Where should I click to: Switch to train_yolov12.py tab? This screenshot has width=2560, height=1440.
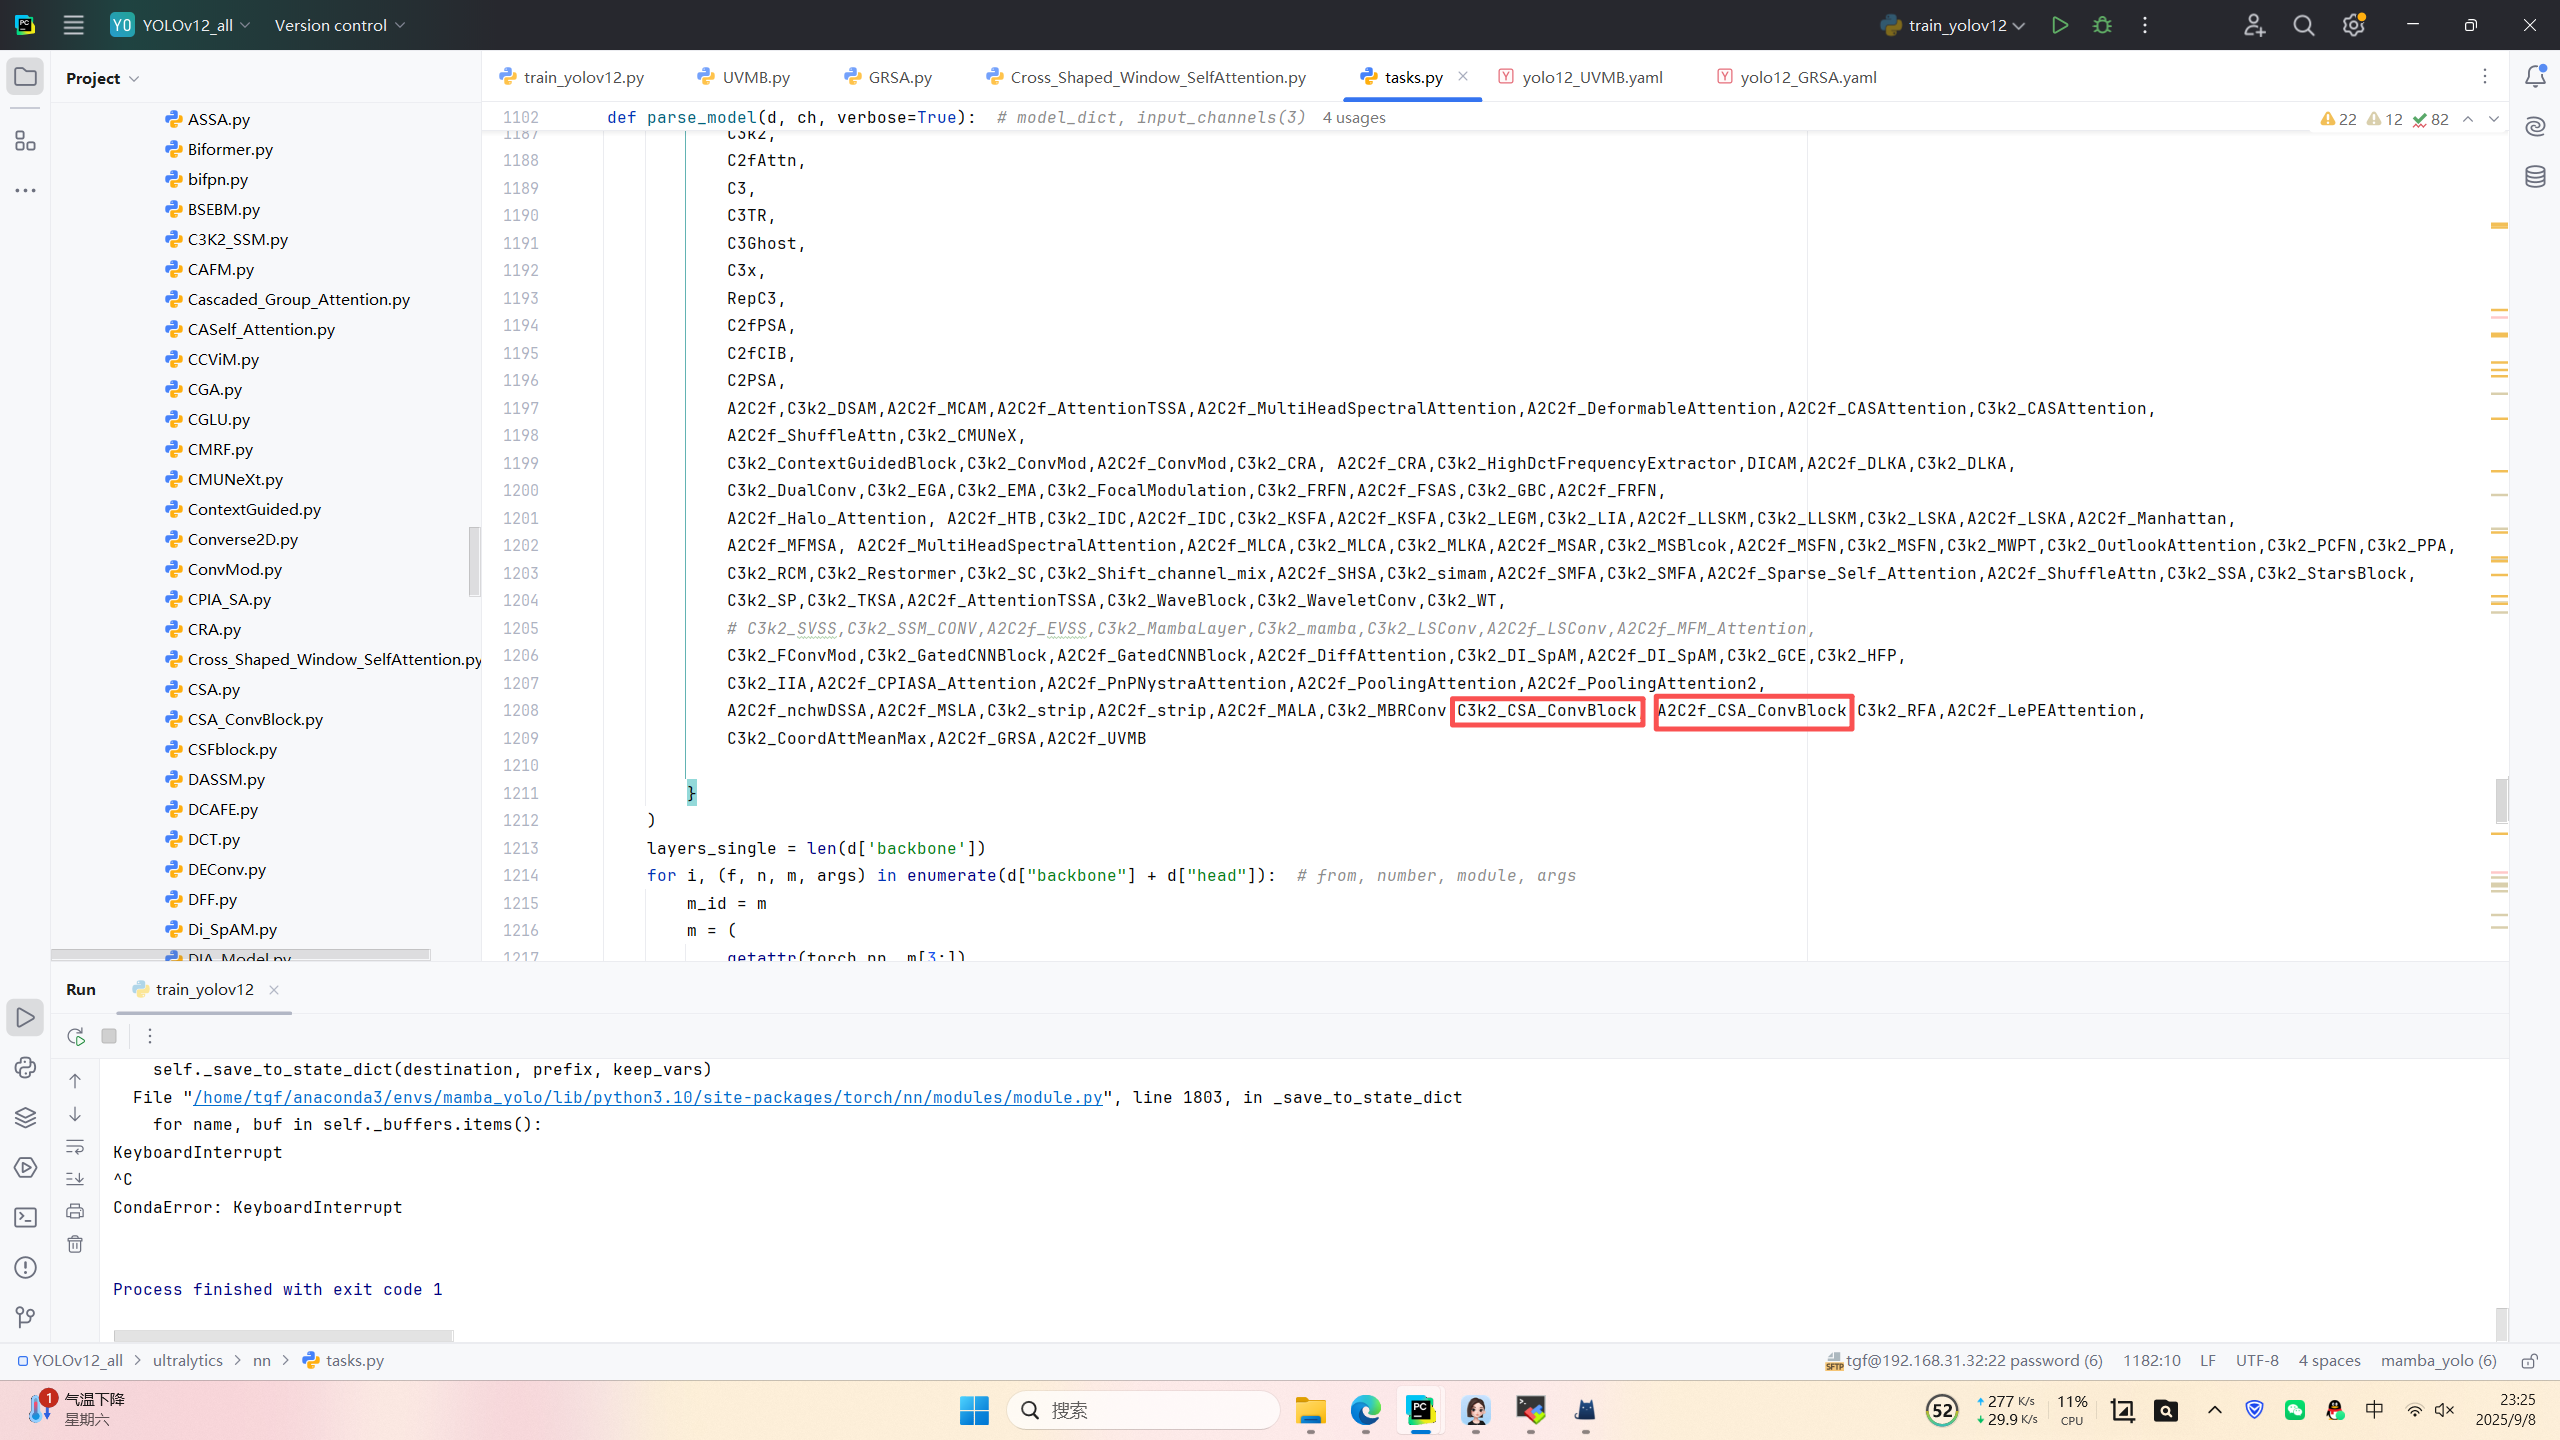pyautogui.click(x=572, y=77)
